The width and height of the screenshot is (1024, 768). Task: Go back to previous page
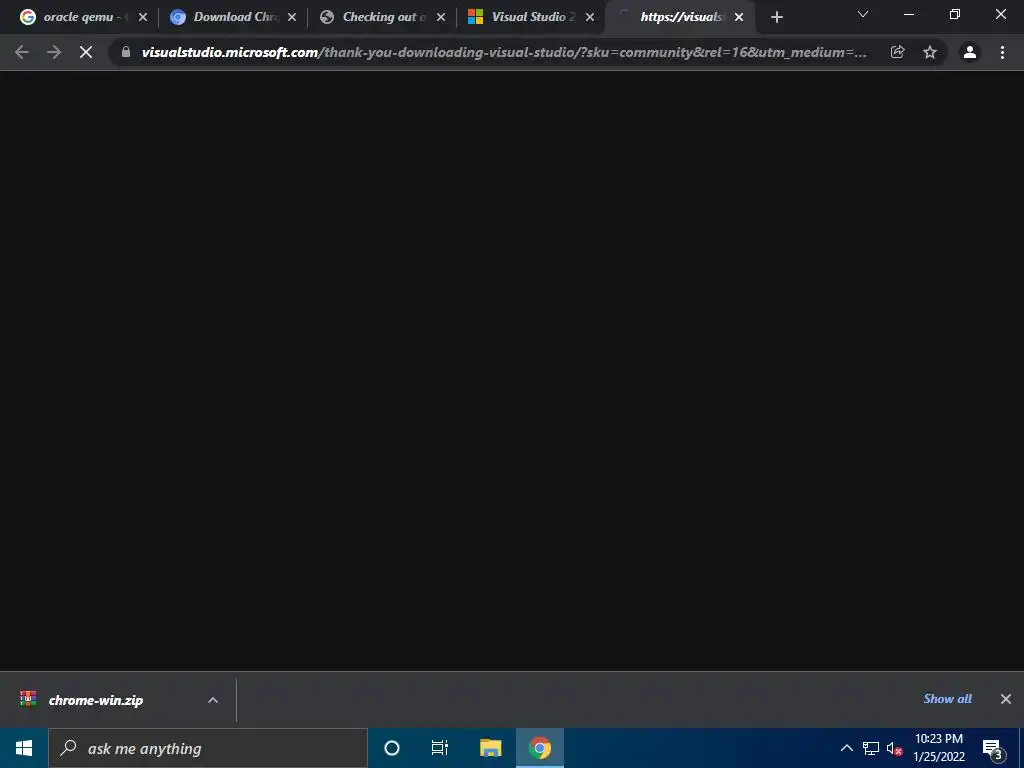click(22, 52)
